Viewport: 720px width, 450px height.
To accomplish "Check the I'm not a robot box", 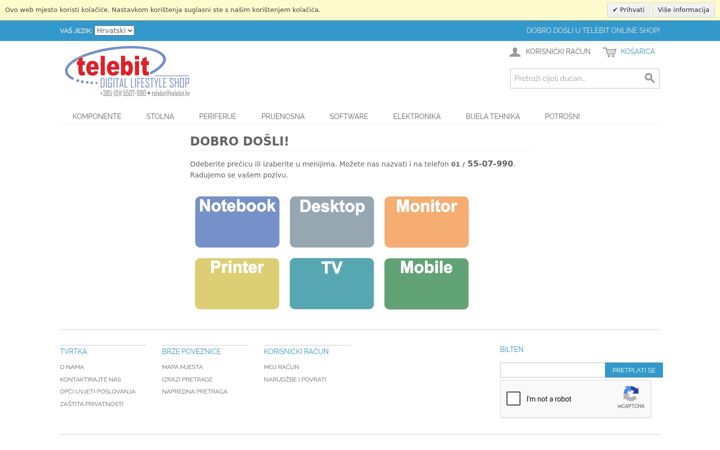I will pos(513,398).
